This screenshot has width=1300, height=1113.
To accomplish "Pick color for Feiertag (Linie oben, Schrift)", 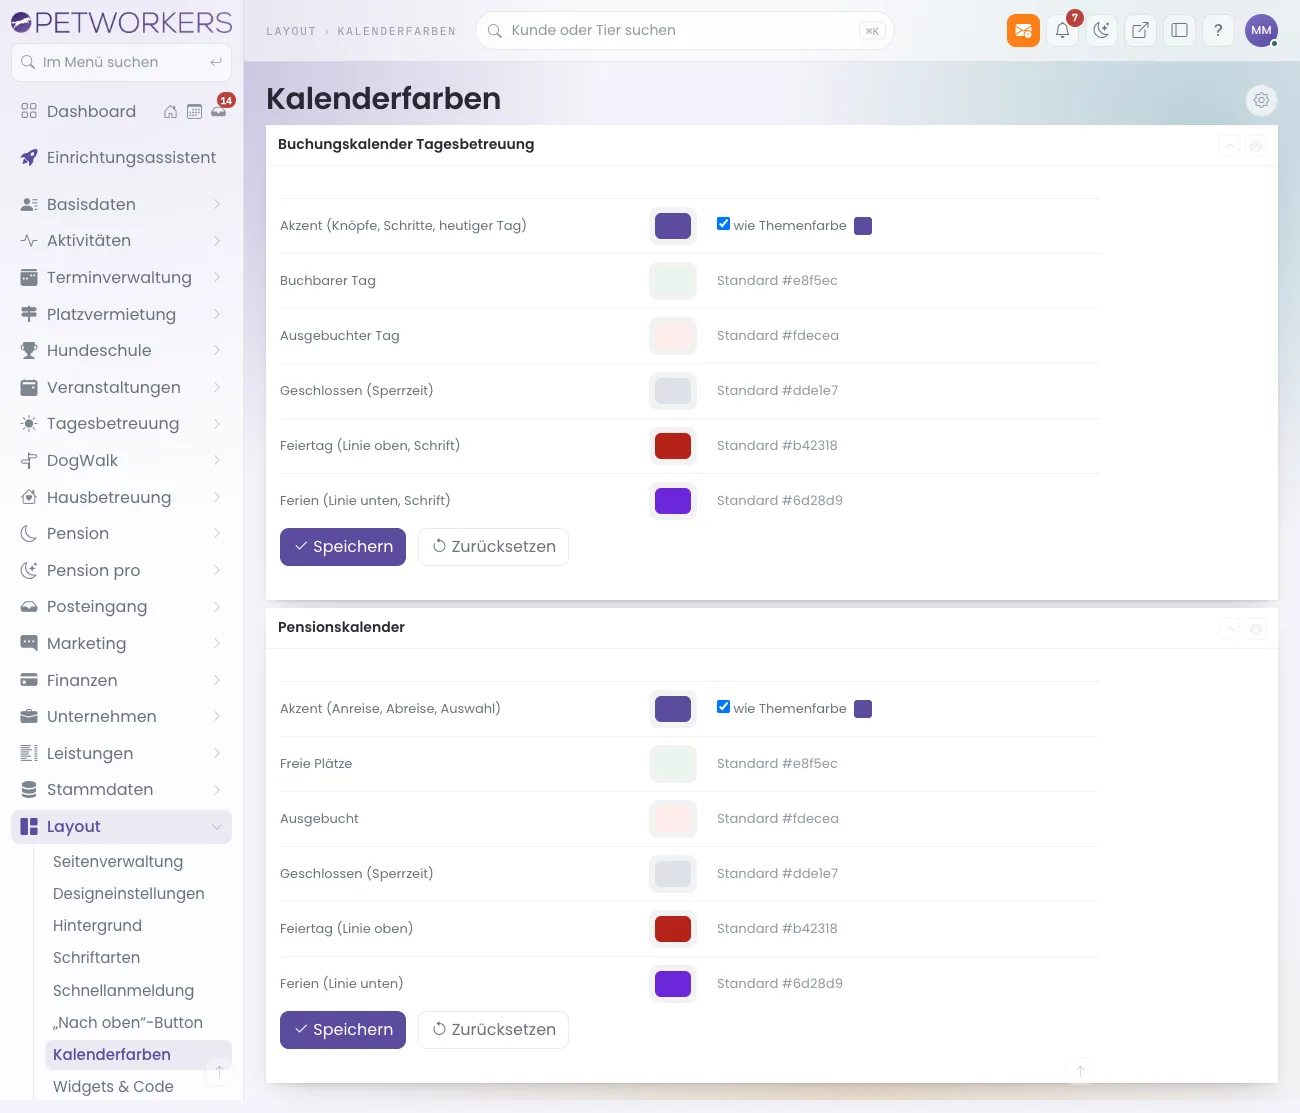I will (673, 446).
